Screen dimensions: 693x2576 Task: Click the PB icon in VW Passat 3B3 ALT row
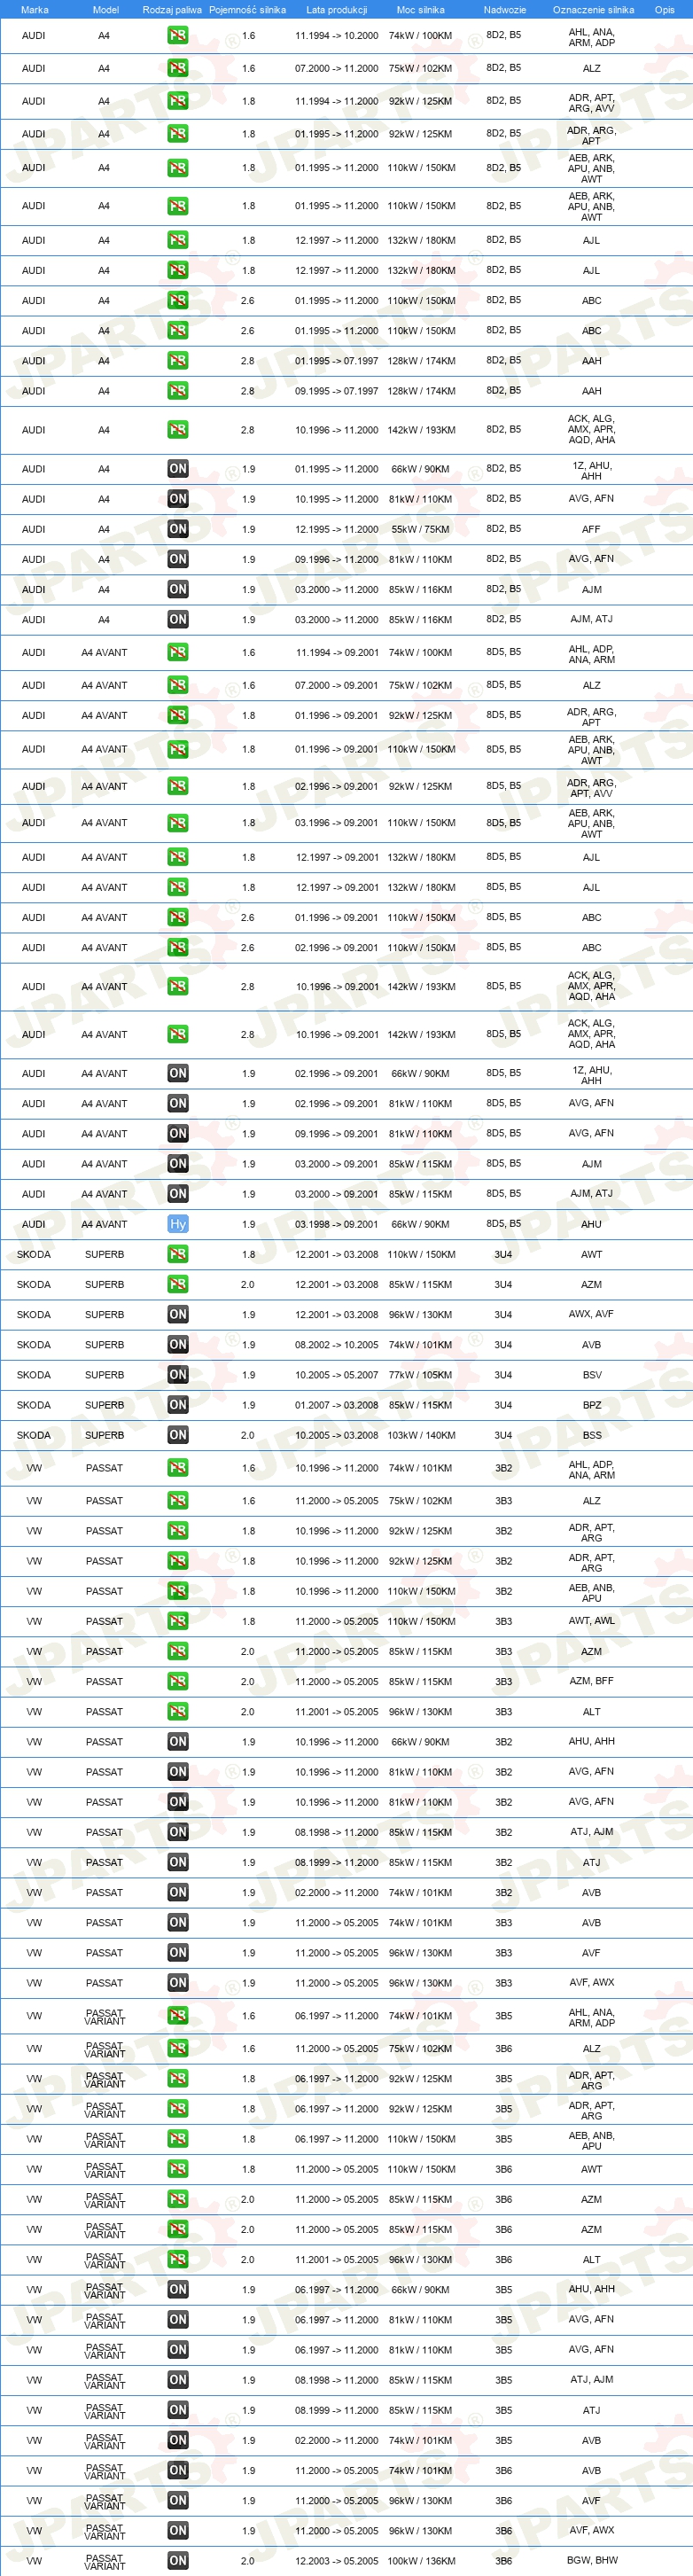(178, 1711)
